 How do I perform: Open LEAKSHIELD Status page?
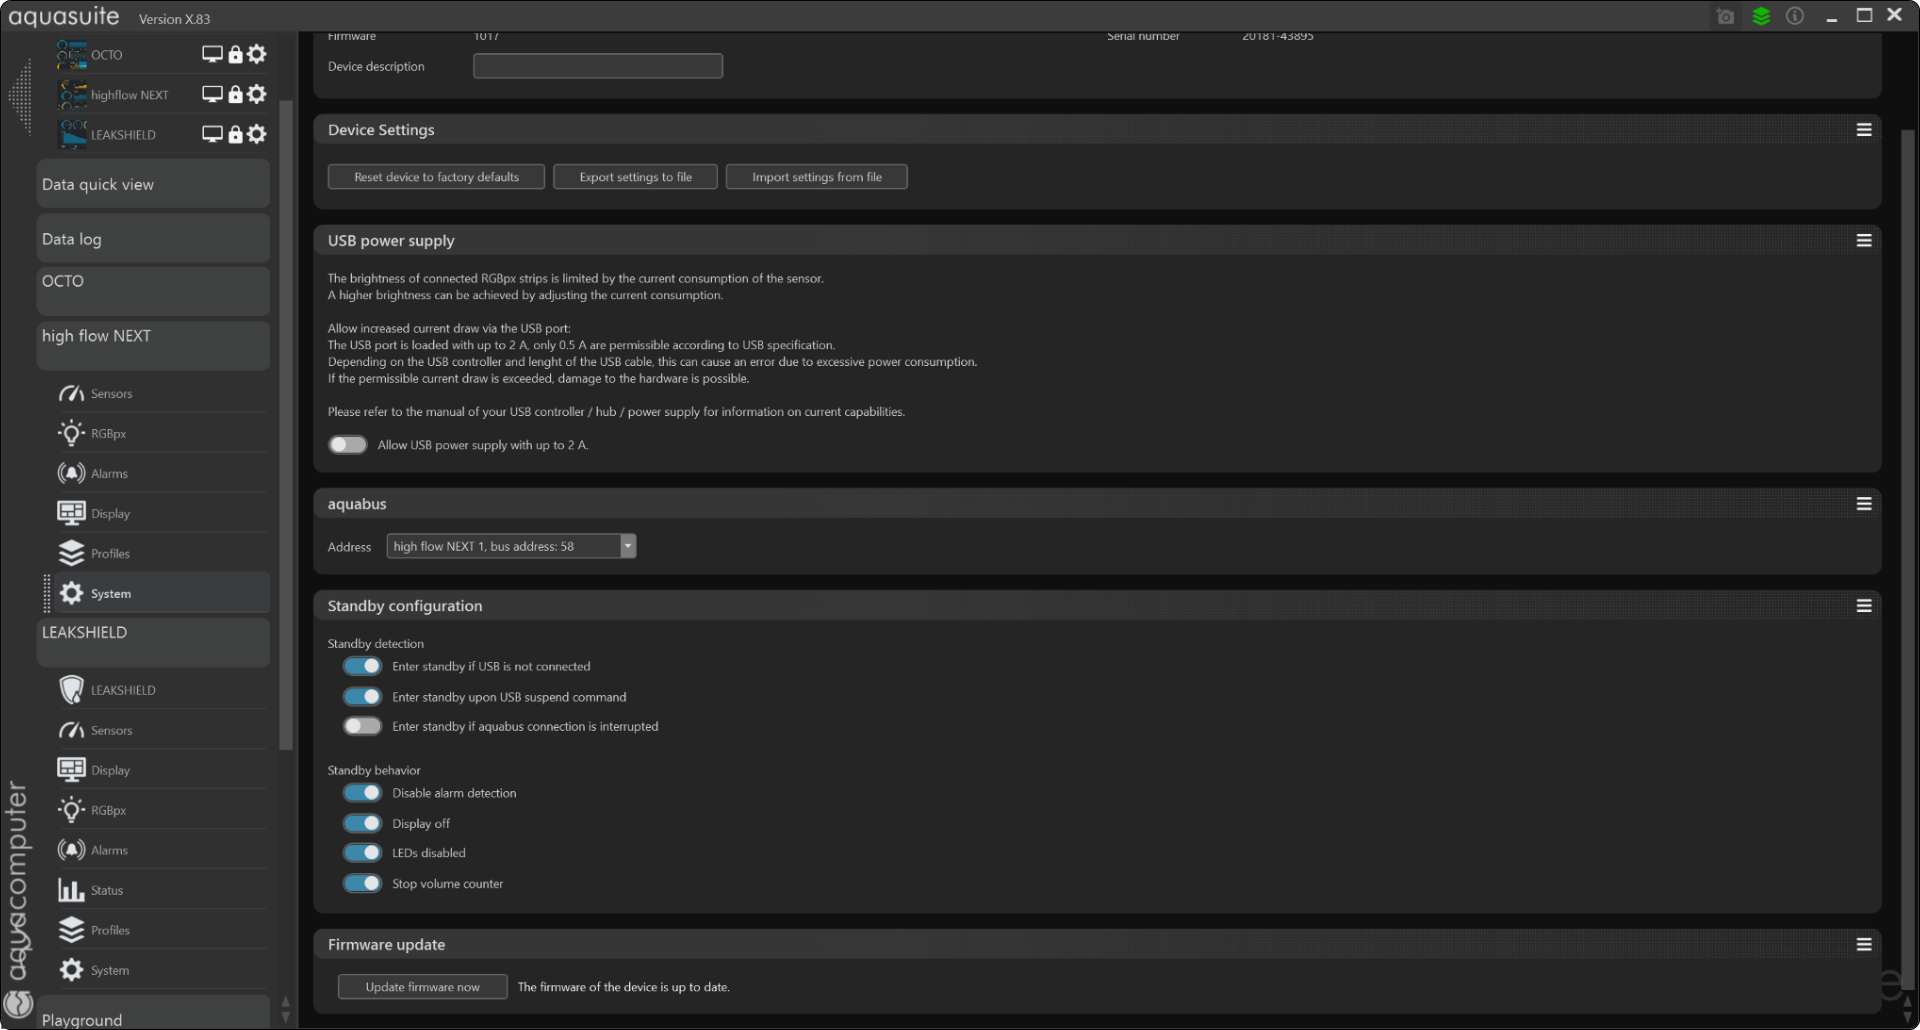[x=162, y=890]
